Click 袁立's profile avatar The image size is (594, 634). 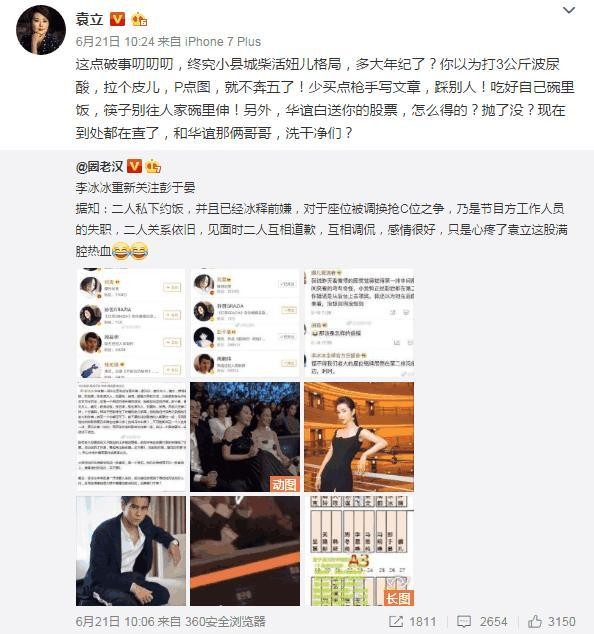[41, 30]
